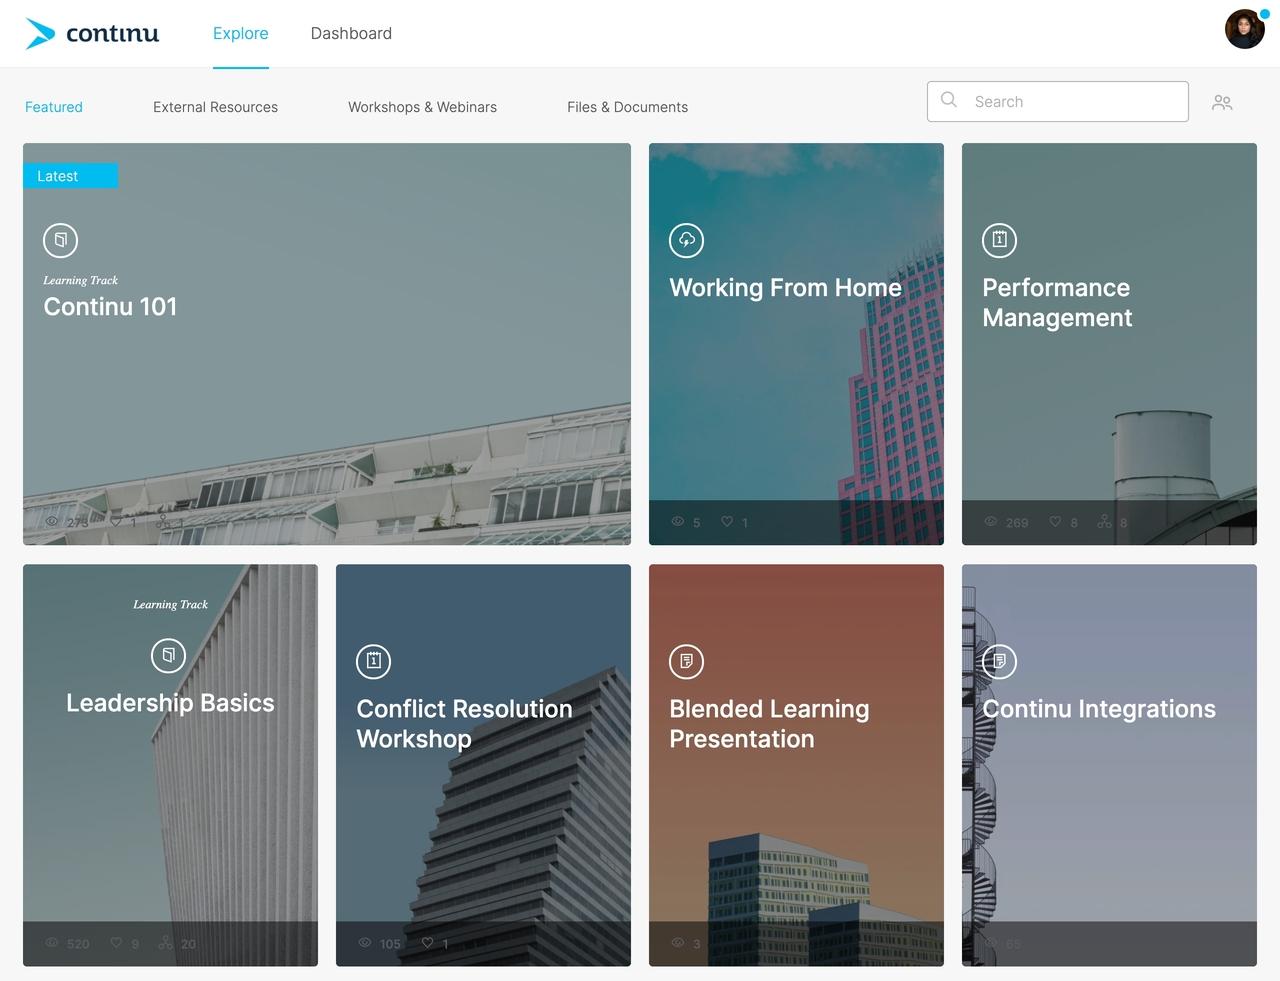Switch to the Dashboard tab
Image resolution: width=1280 pixels, height=981 pixels.
[351, 34]
